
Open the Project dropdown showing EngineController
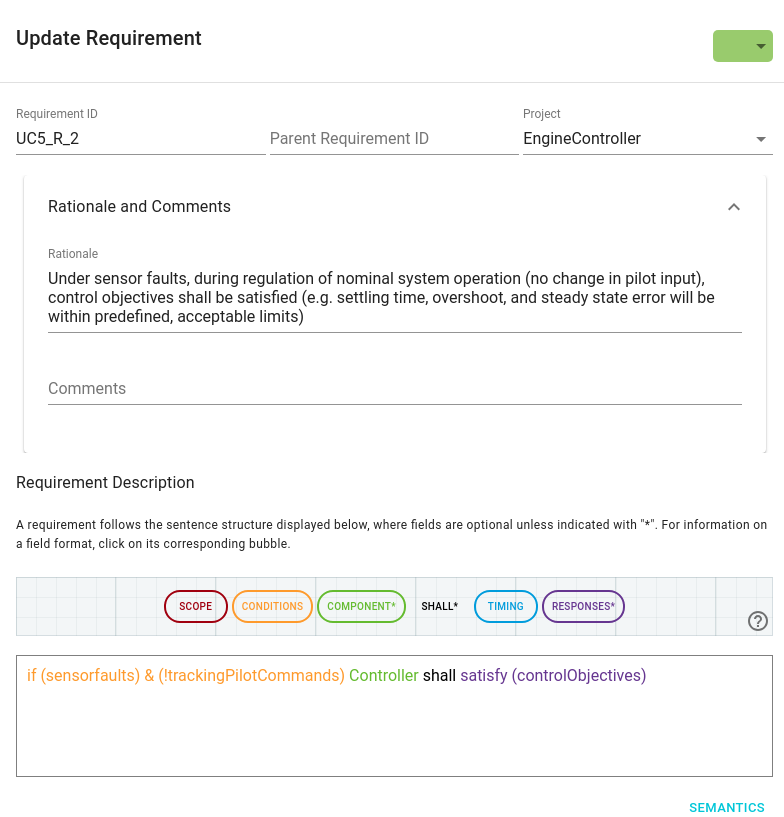pyautogui.click(x=646, y=139)
